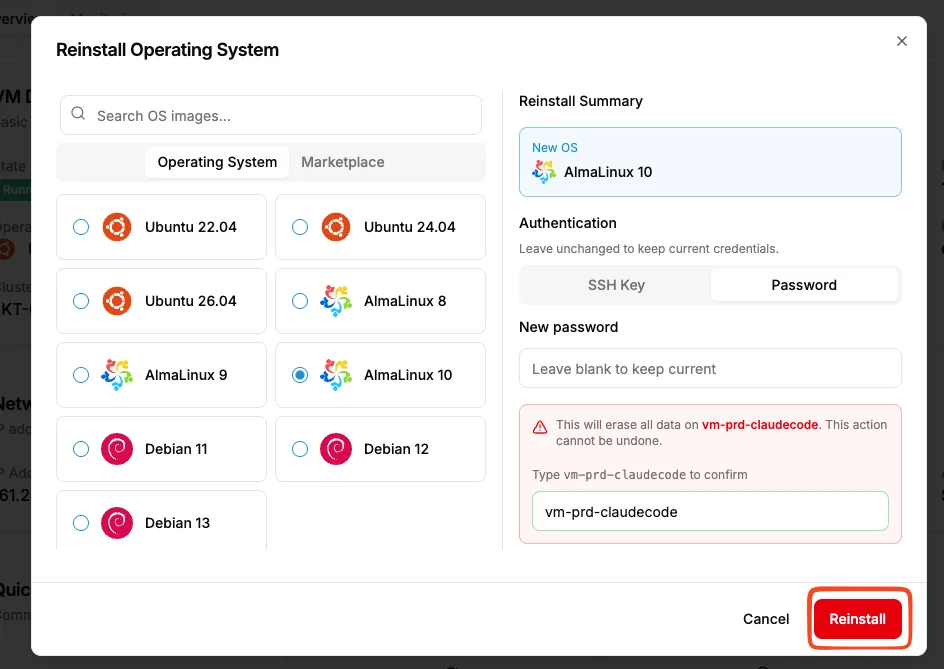Image resolution: width=944 pixels, height=669 pixels.
Task: Switch to the Operating System tab
Action: pyautogui.click(x=217, y=162)
